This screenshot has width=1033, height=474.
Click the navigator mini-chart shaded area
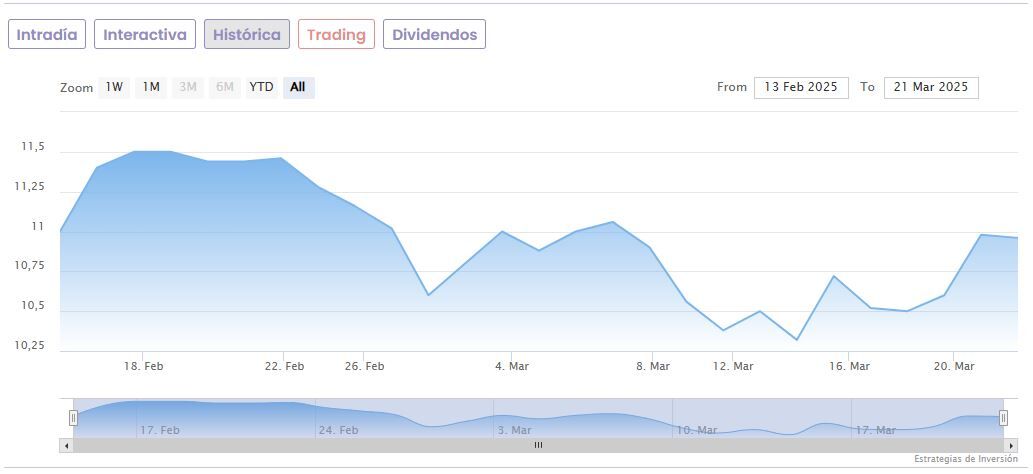point(538,418)
